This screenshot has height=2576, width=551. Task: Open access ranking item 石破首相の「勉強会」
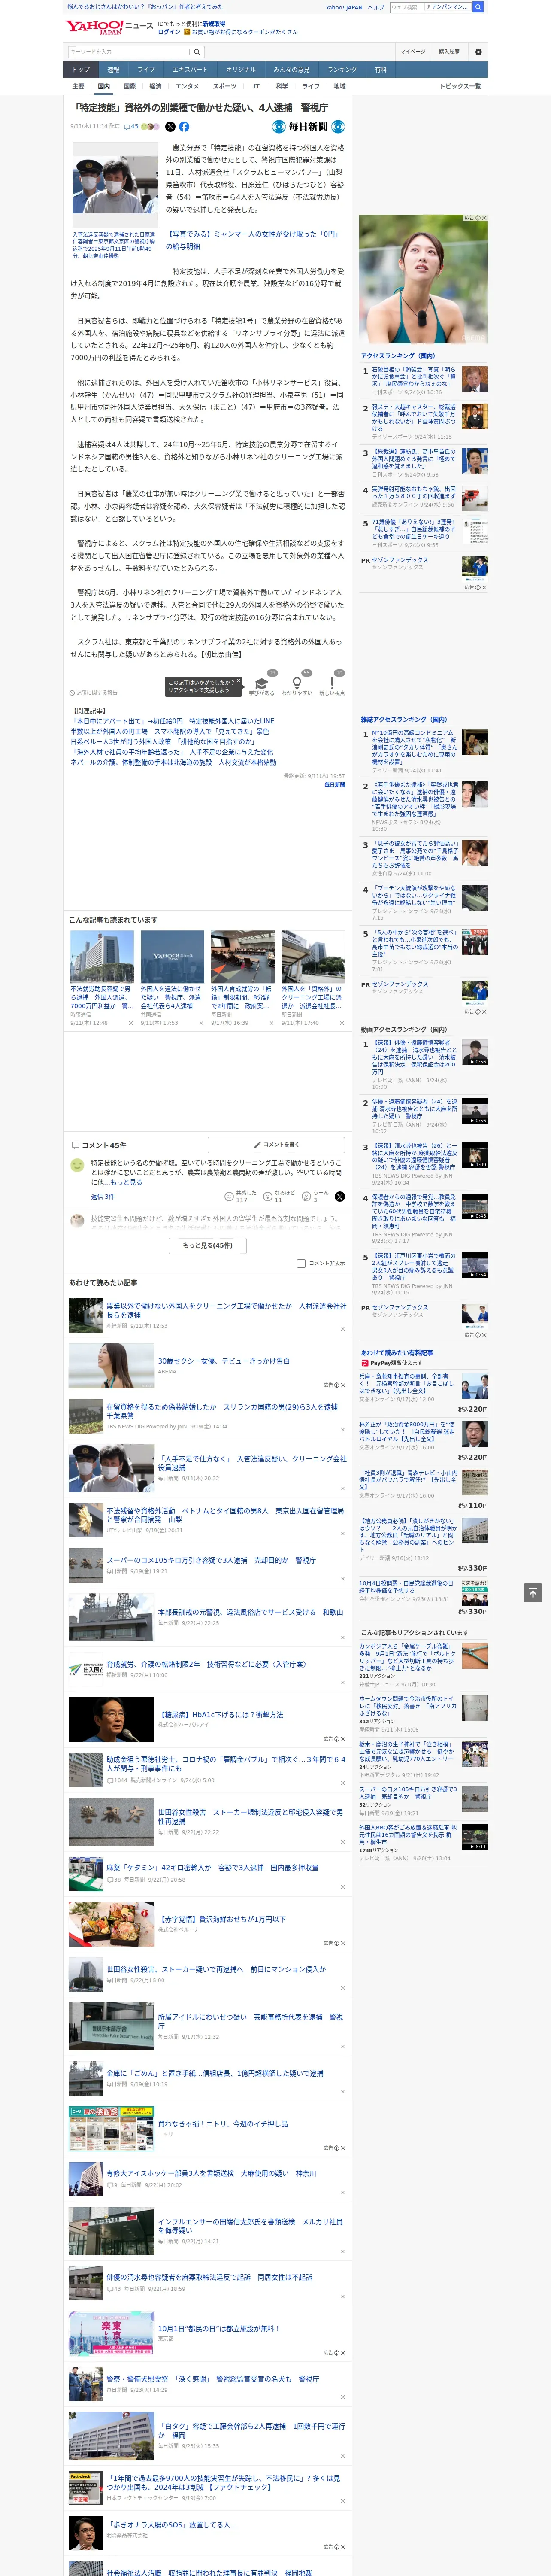tap(414, 377)
